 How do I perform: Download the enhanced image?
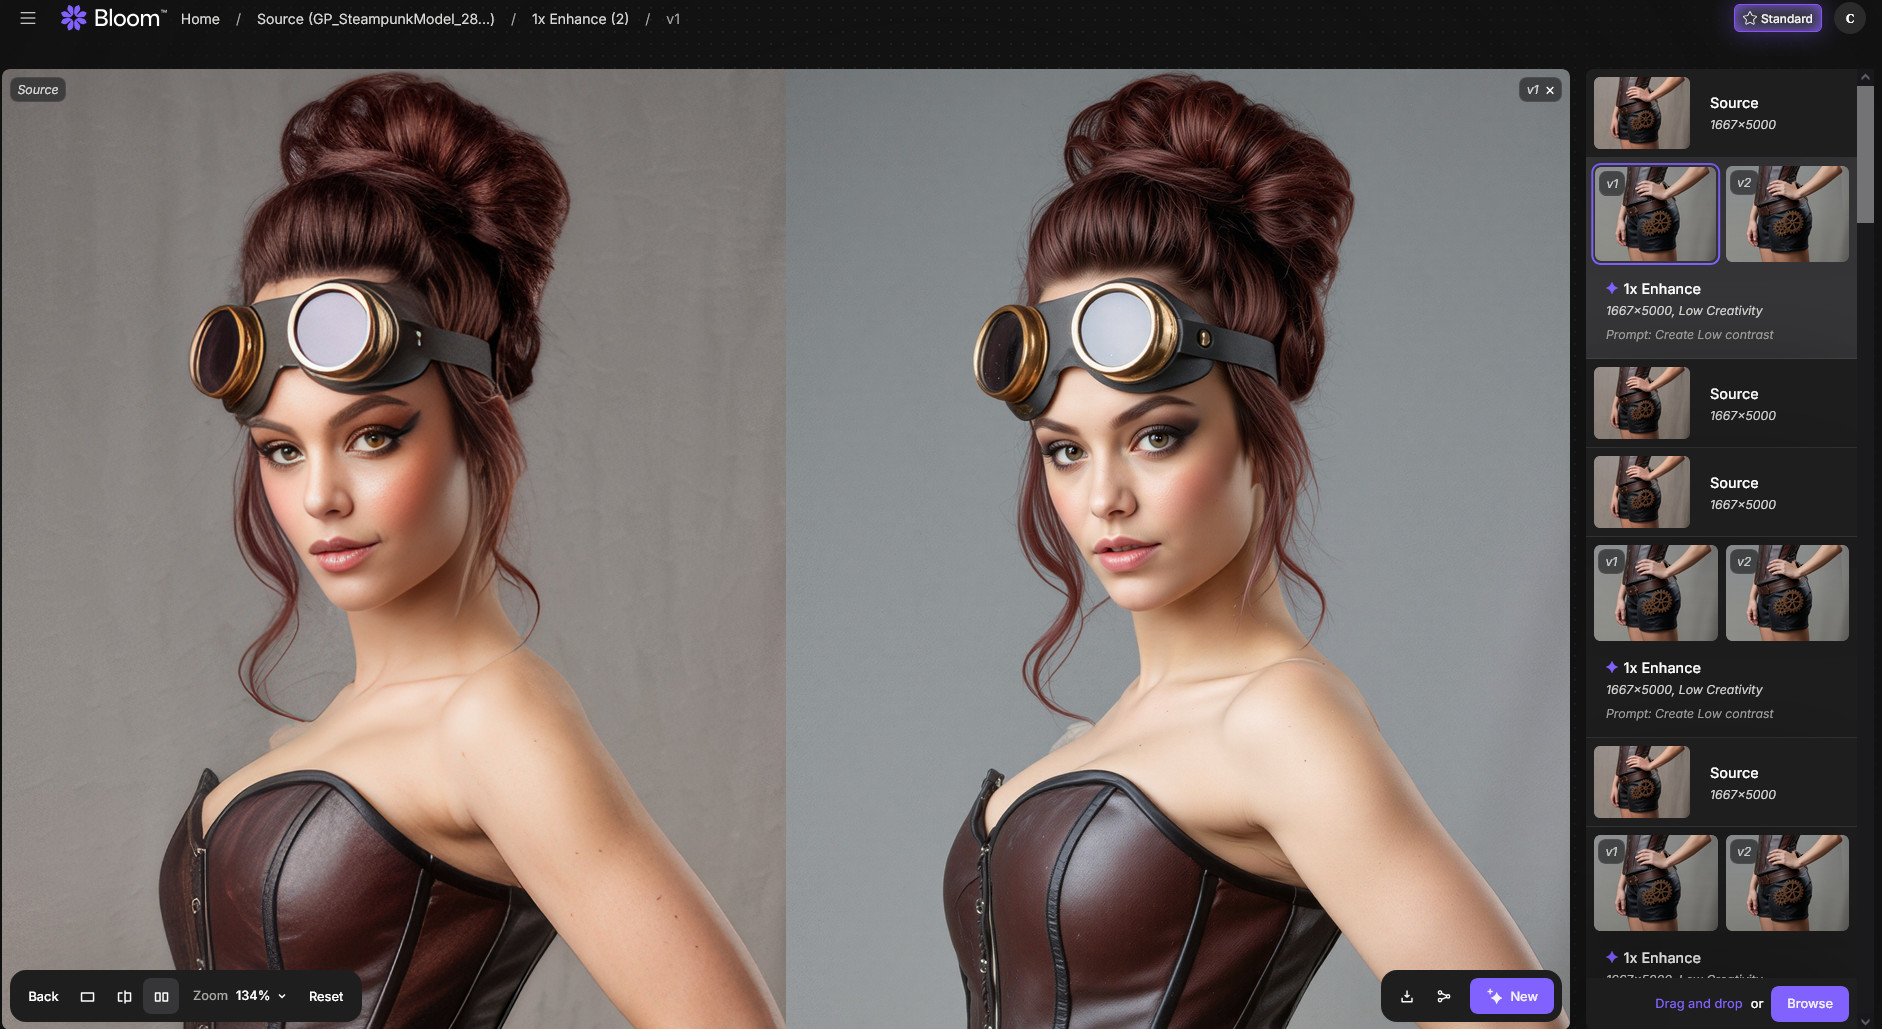(1407, 997)
